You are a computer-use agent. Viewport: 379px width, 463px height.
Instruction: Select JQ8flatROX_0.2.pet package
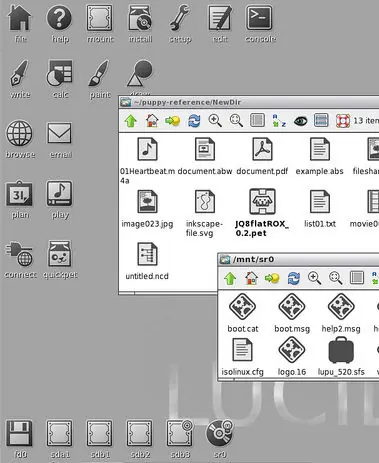point(262,213)
